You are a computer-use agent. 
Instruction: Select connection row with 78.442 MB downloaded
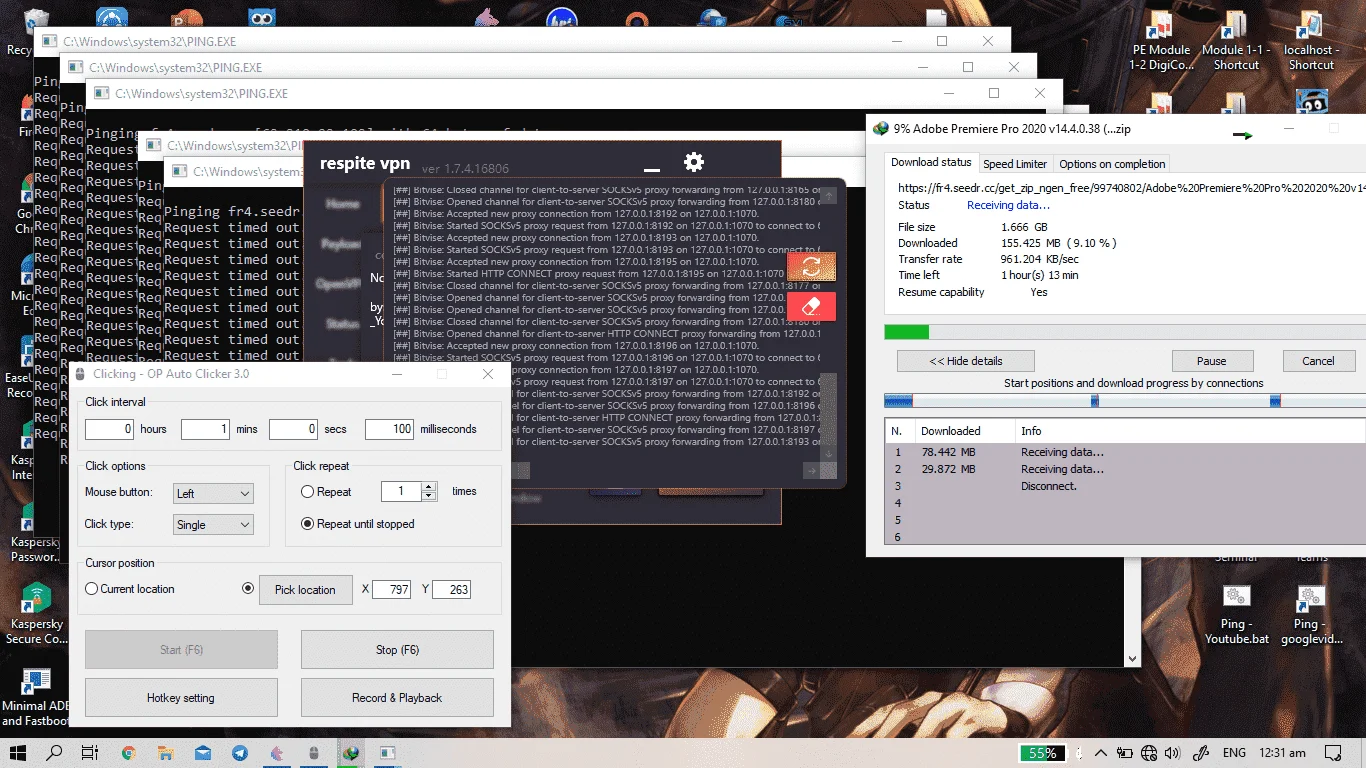pos(1125,452)
